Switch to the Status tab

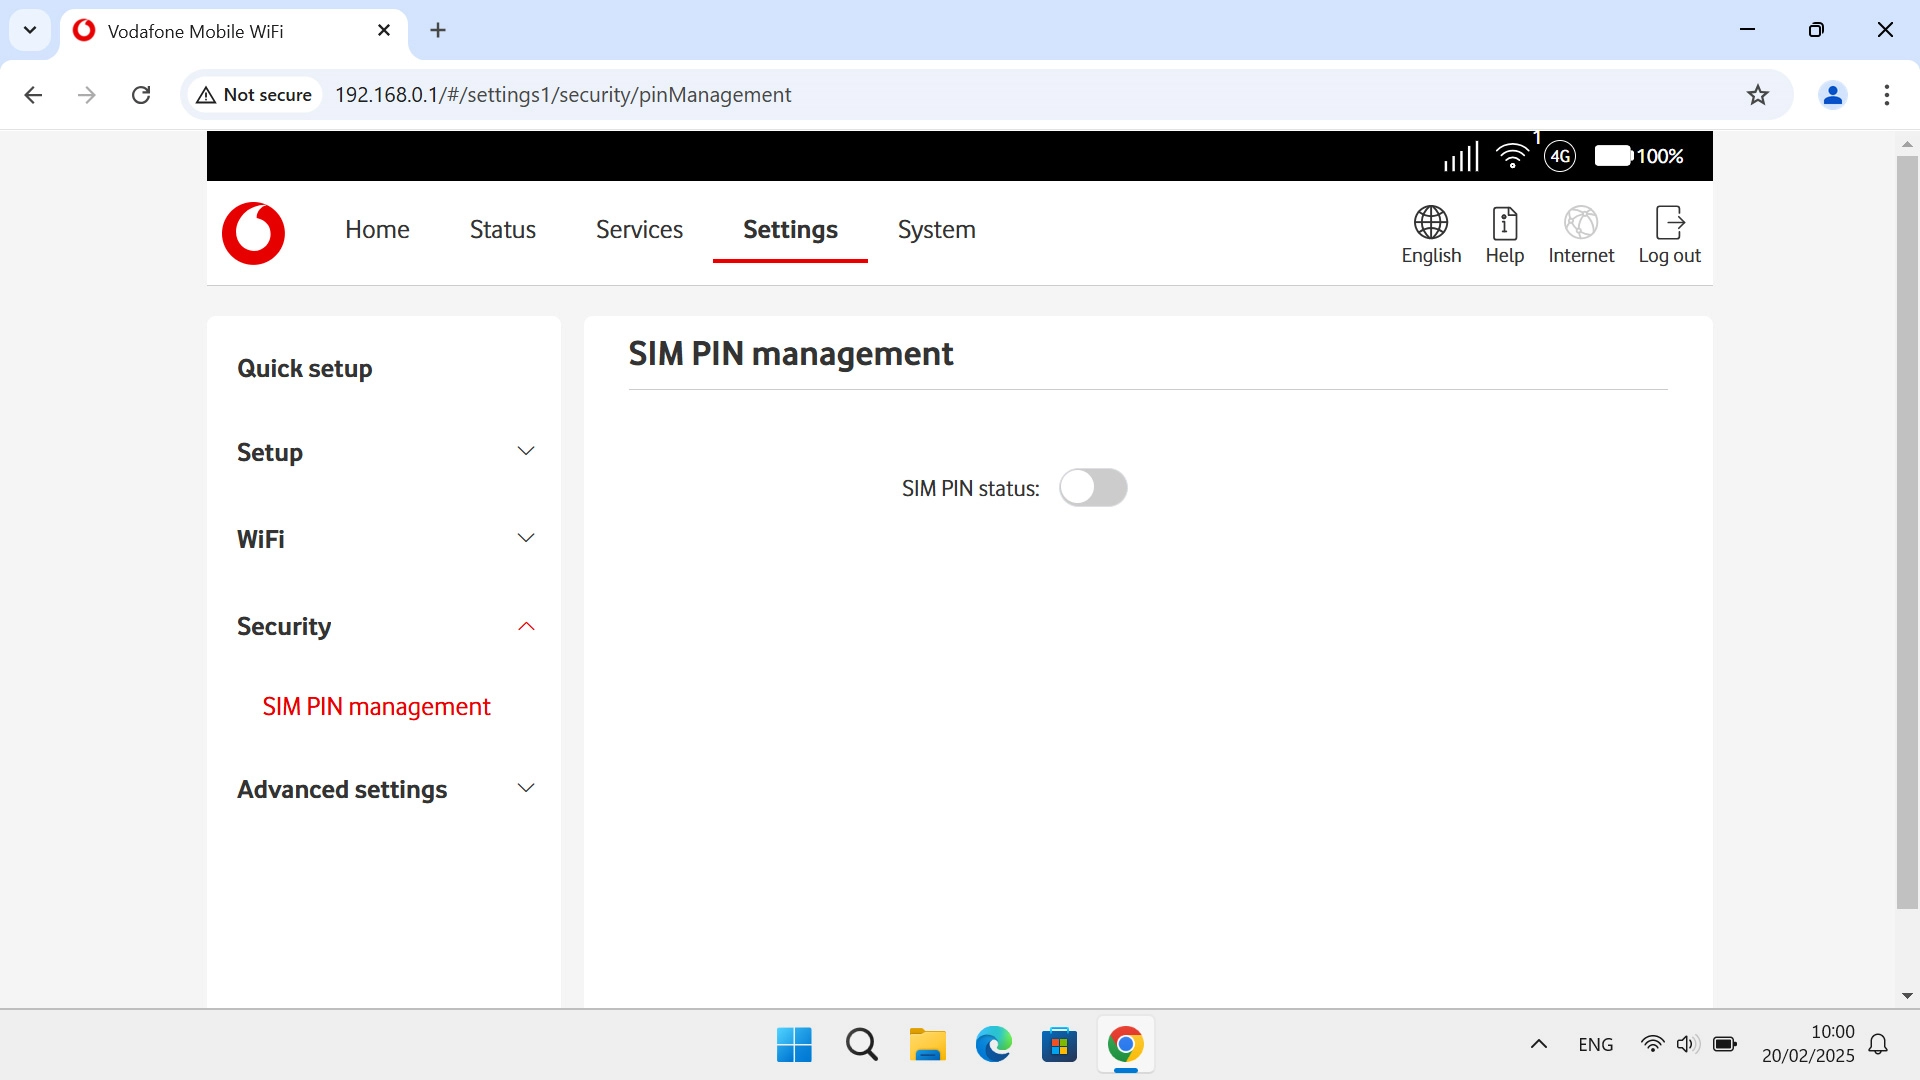click(x=502, y=230)
